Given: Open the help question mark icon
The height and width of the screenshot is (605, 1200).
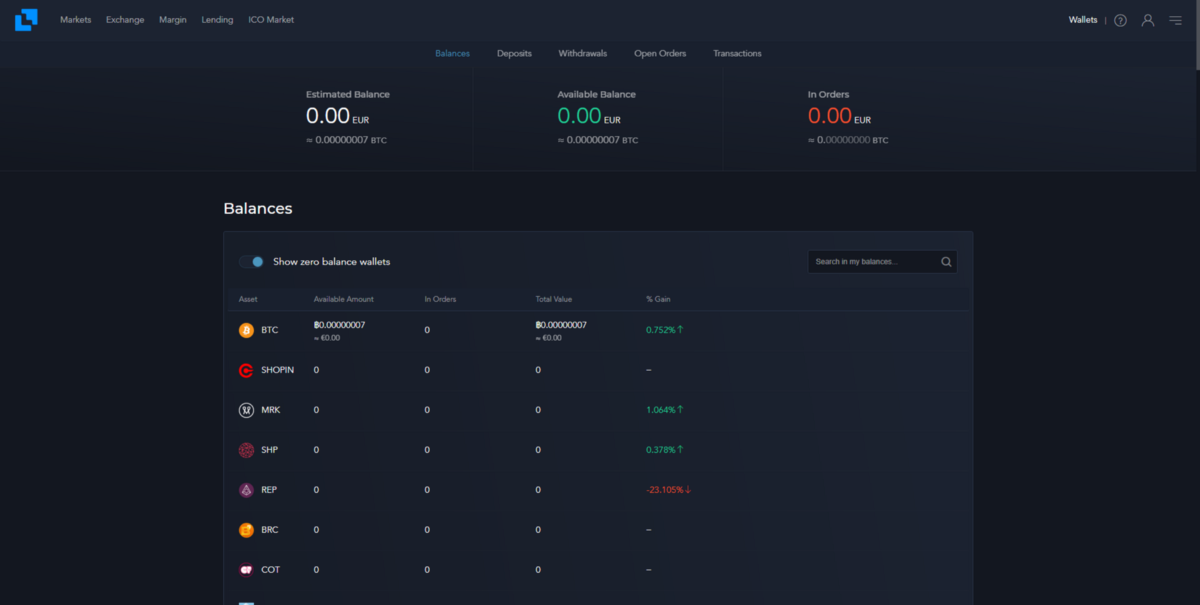Looking at the screenshot, I should click(x=1120, y=20).
